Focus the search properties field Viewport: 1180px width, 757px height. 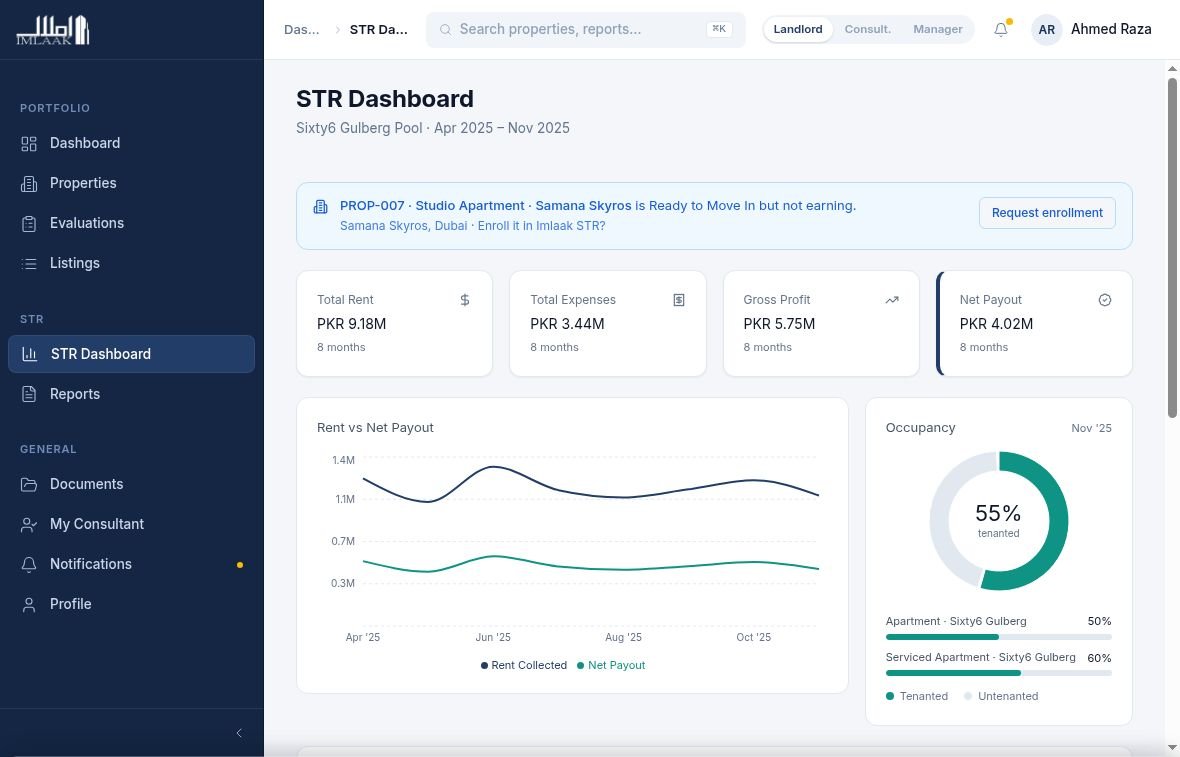tap(585, 29)
